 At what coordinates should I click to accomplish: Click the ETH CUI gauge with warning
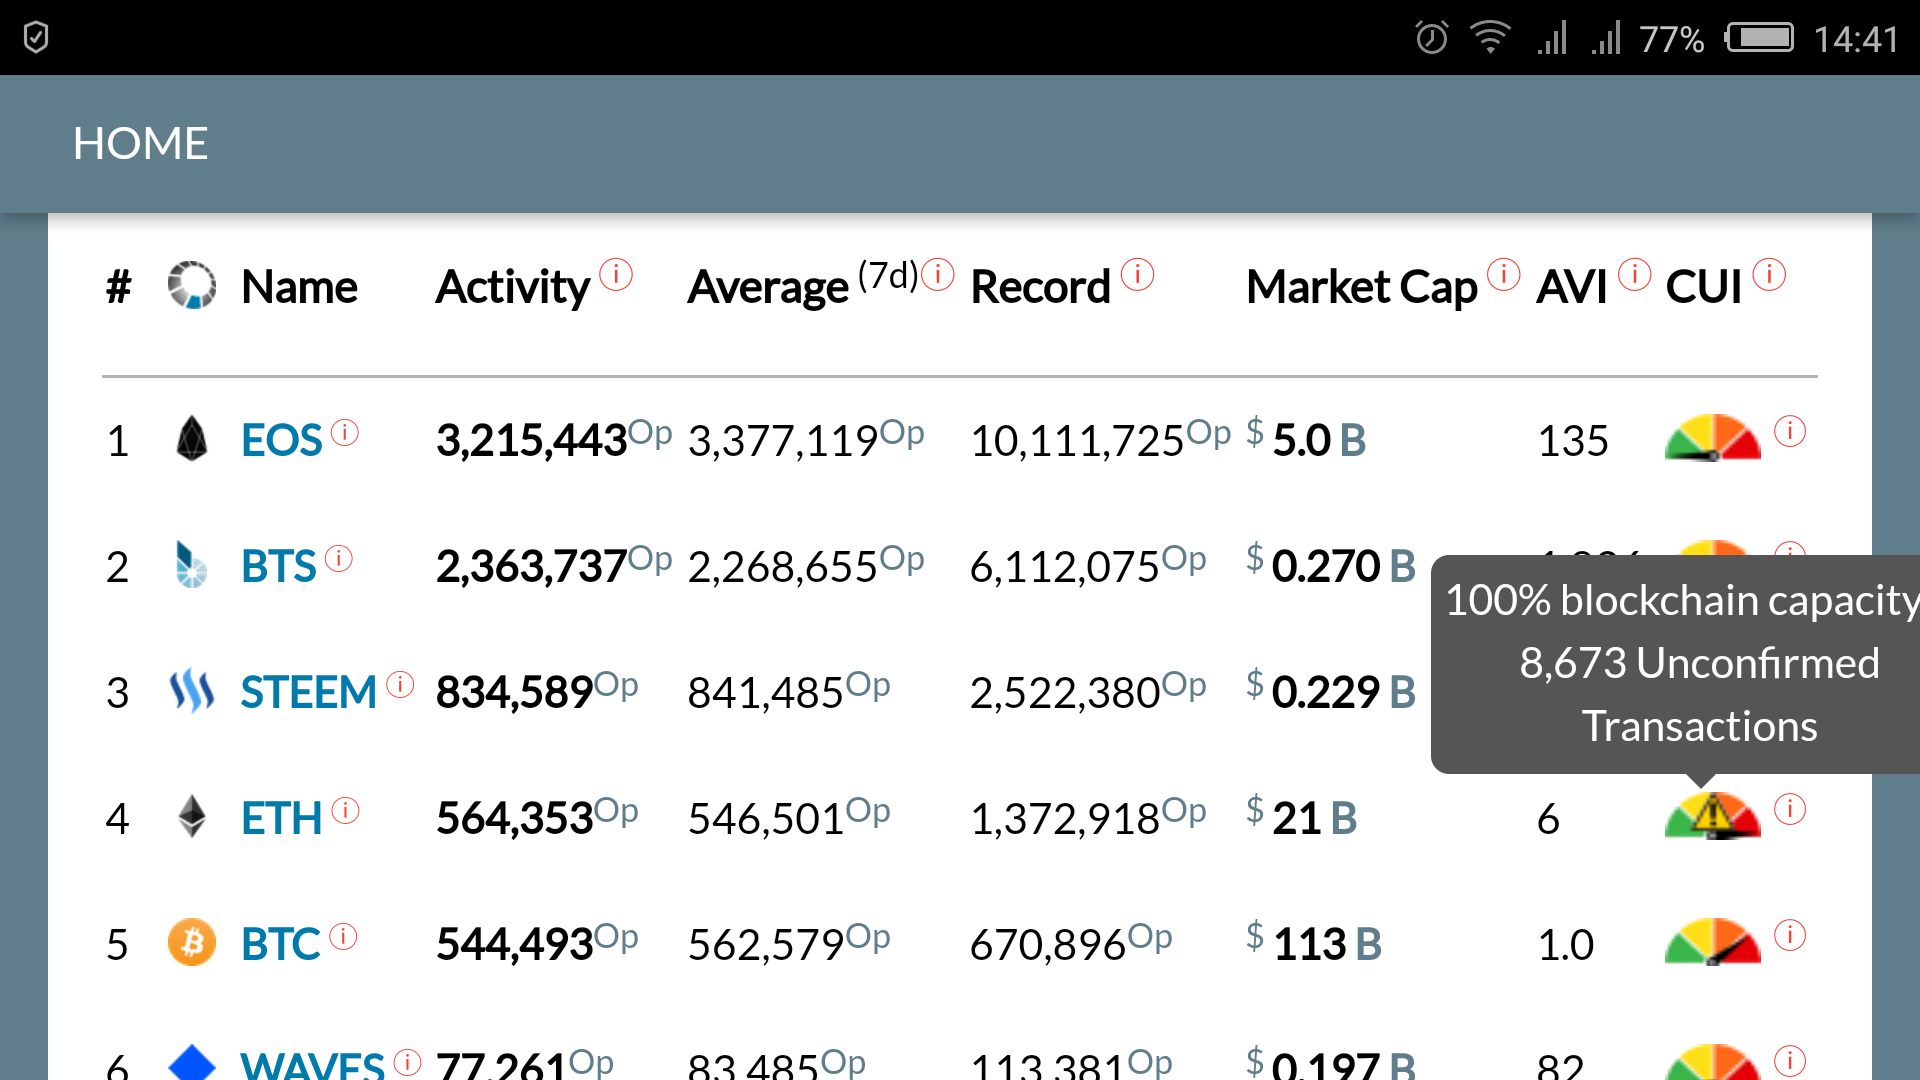click(1713, 816)
